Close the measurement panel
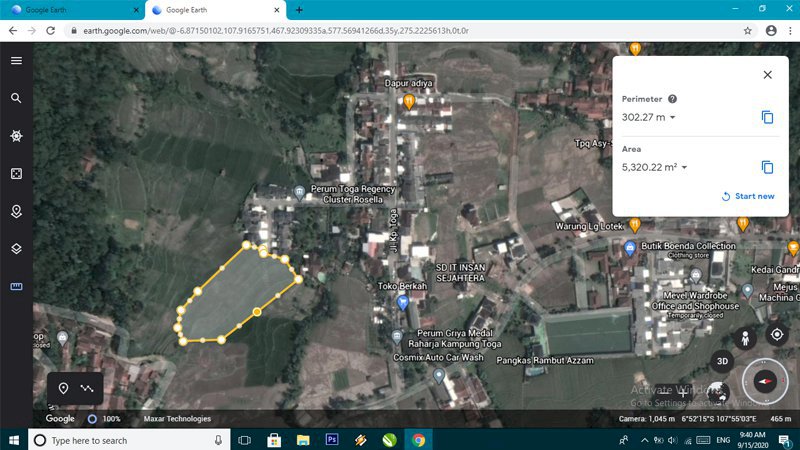The height and width of the screenshot is (450, 800). [767, 75]
